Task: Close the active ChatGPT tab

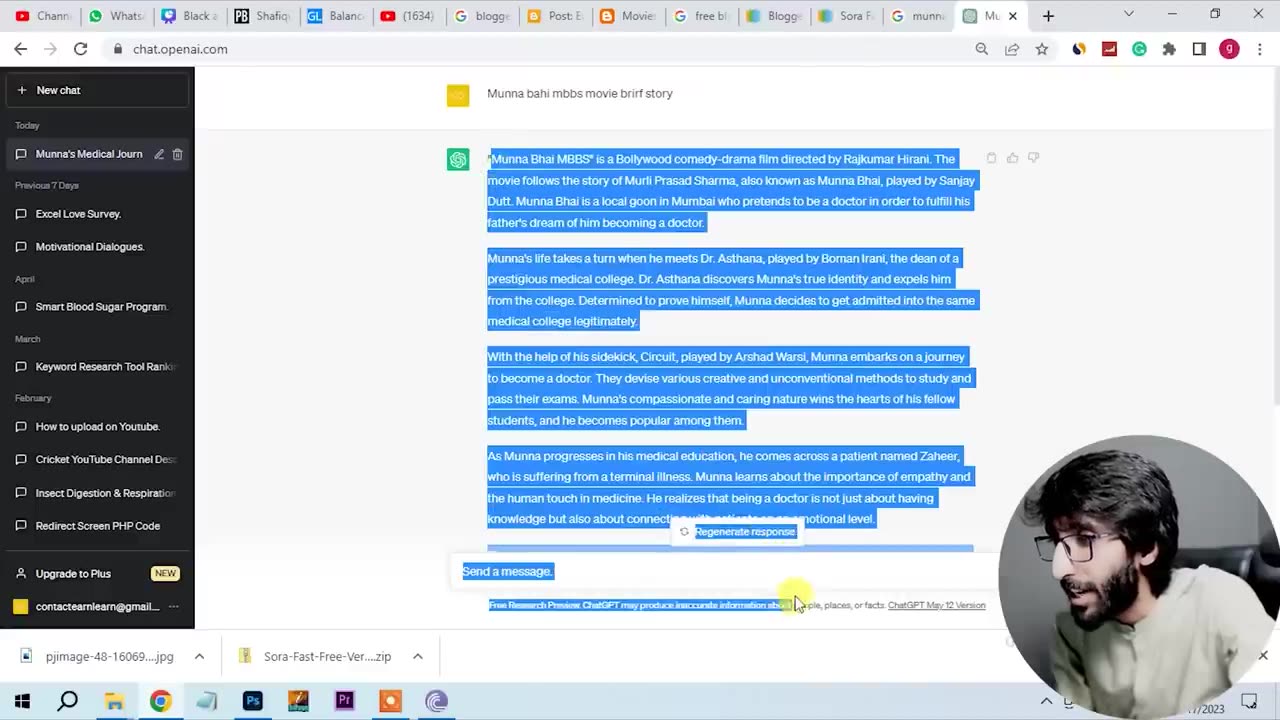Action: 1012,16
